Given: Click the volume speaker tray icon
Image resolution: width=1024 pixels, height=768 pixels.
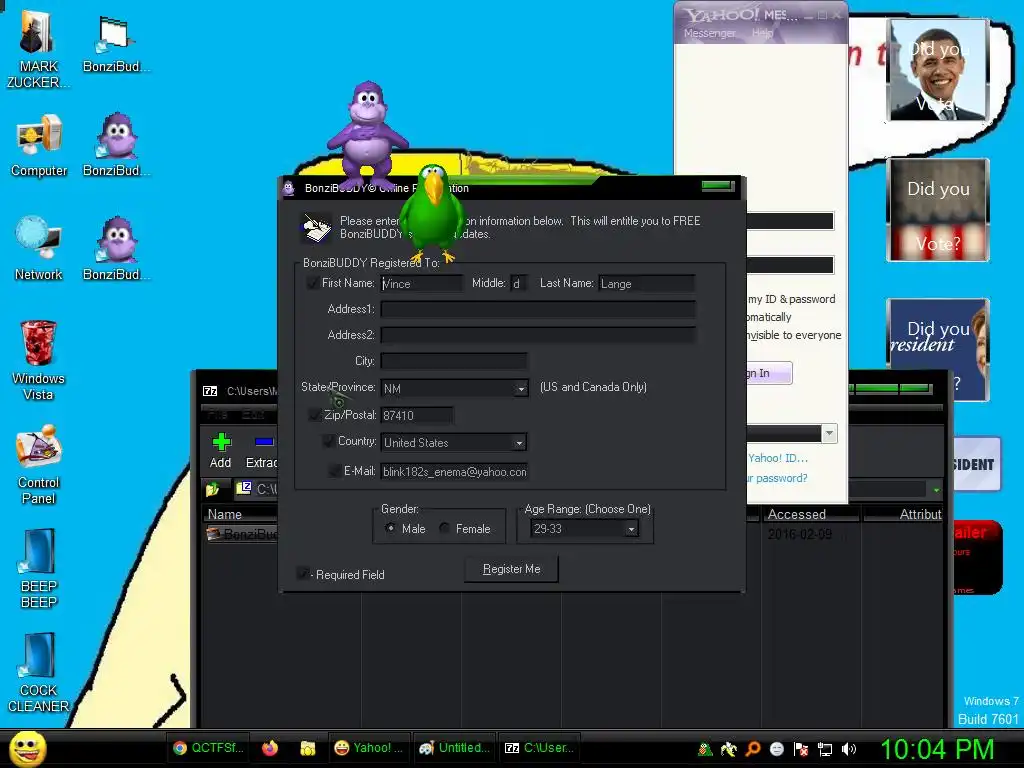Looking at the screenshot, I should pos(848,749).
